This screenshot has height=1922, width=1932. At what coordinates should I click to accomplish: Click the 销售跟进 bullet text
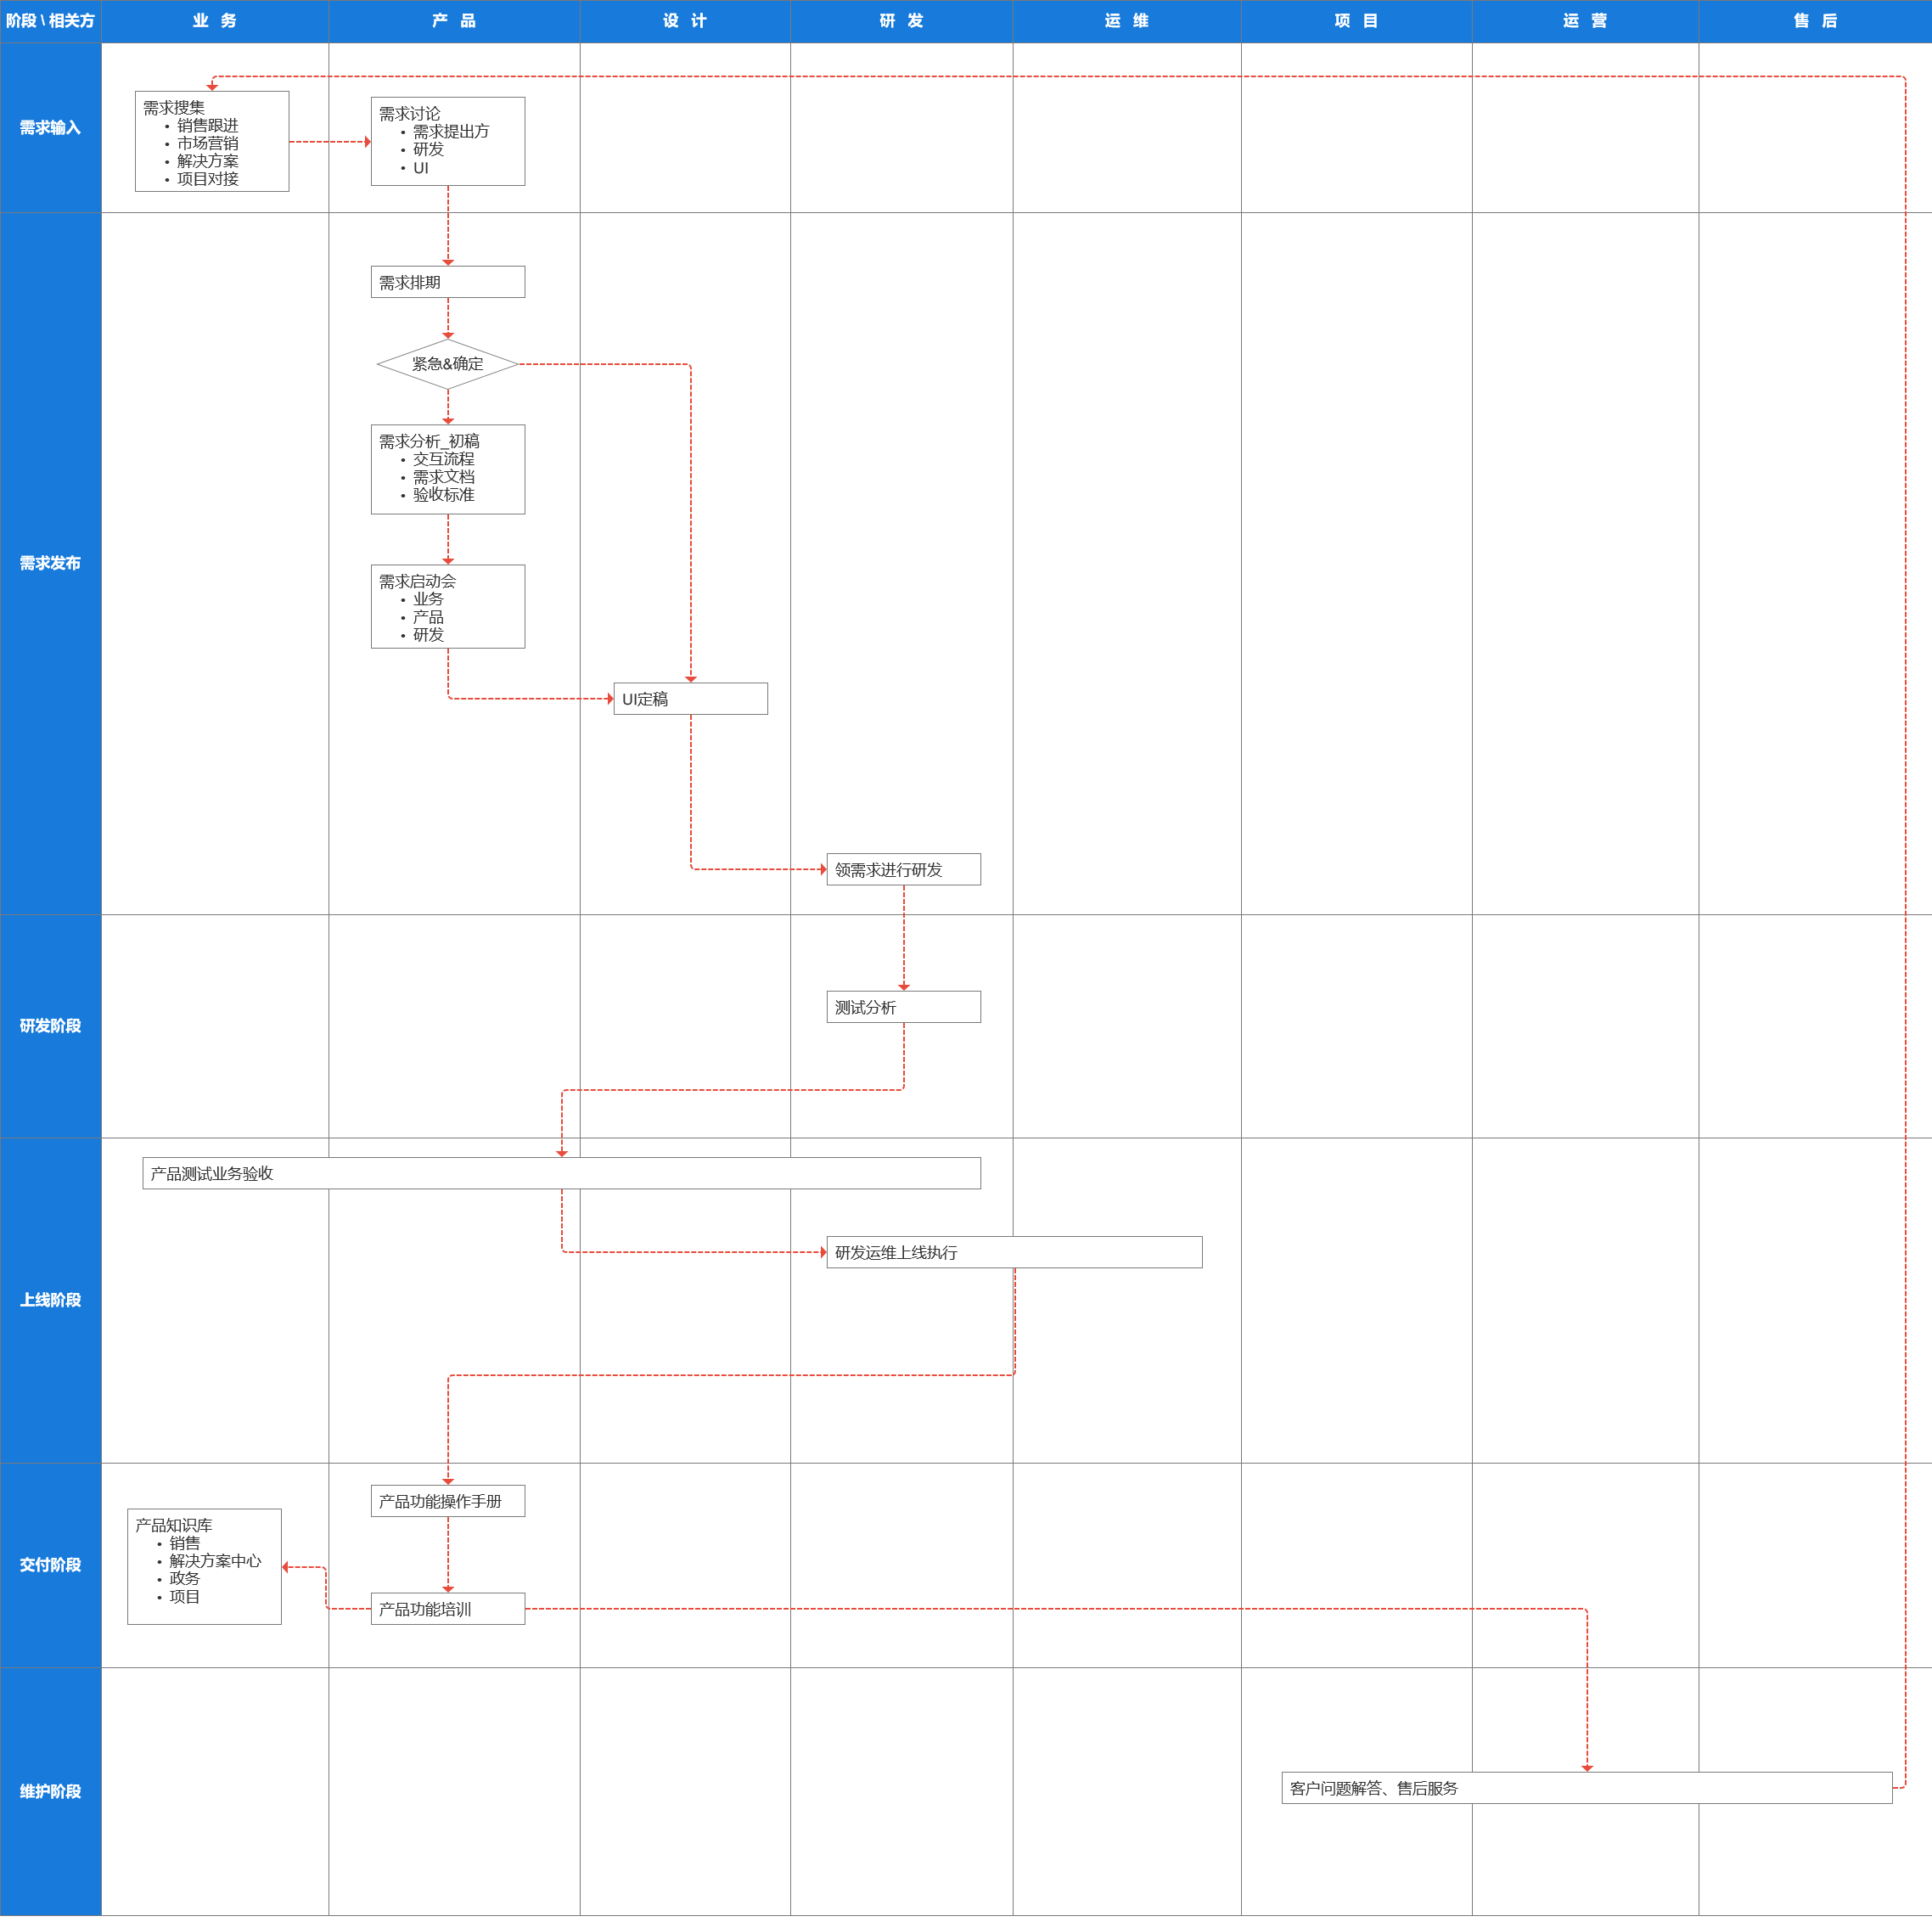(x=208, y=125)
